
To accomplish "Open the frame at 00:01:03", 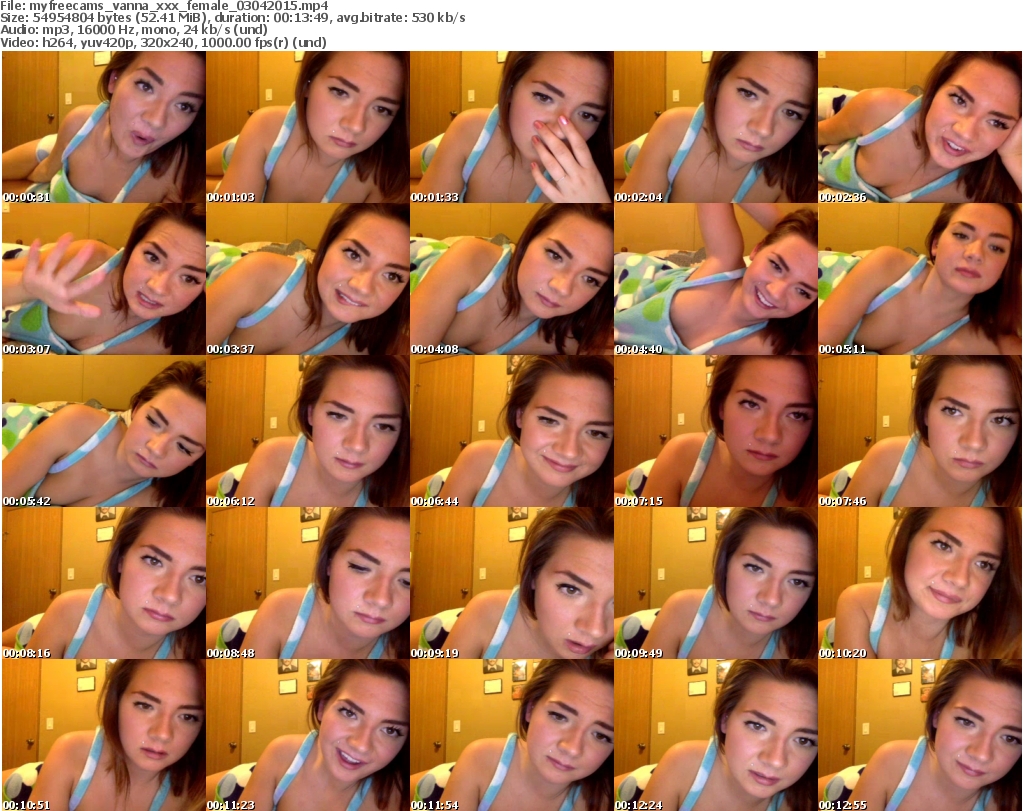I will (x=308, y=127).
